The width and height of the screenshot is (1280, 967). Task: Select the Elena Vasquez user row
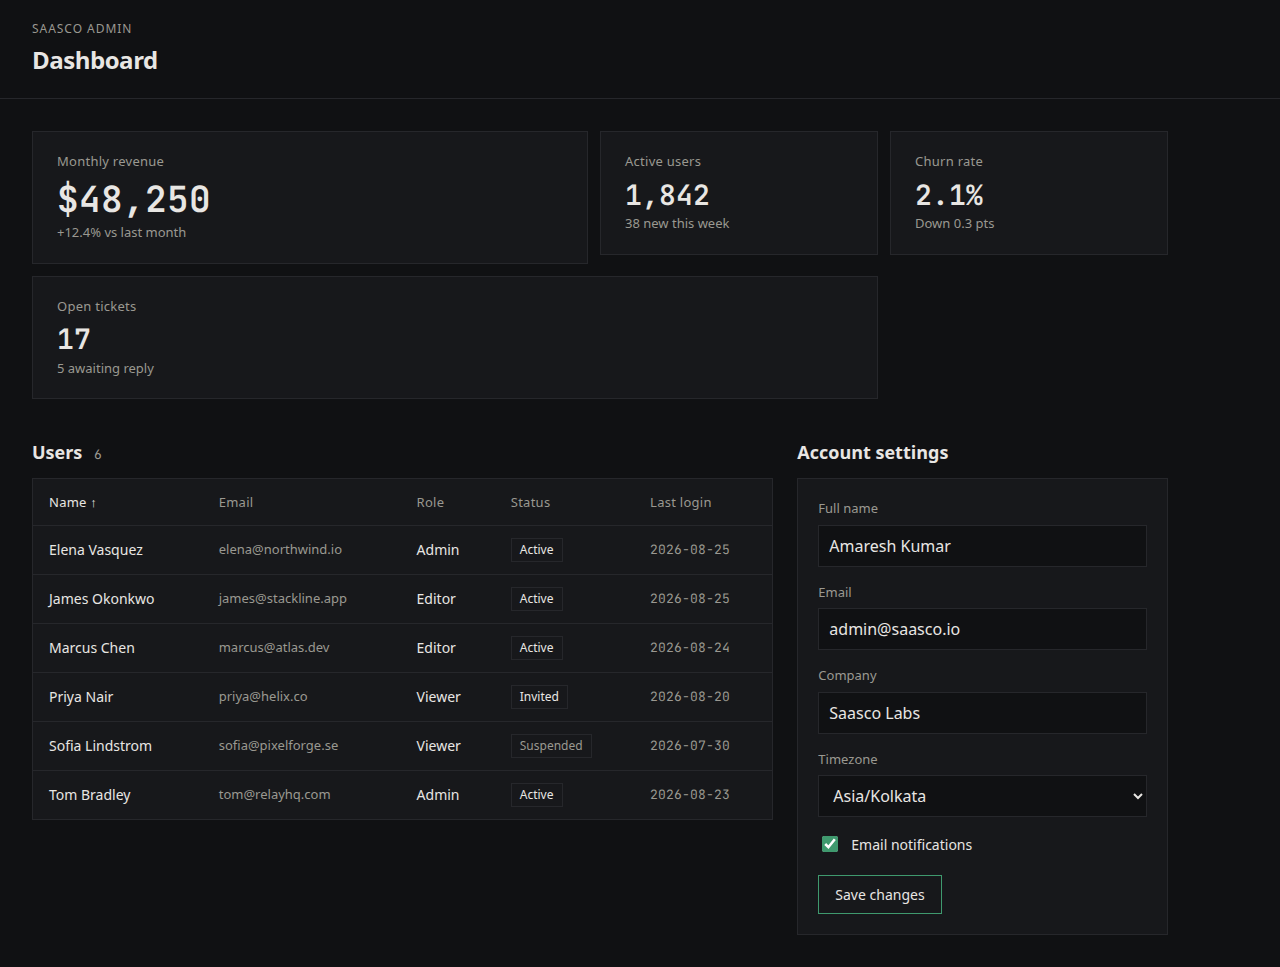pos(402,550)
